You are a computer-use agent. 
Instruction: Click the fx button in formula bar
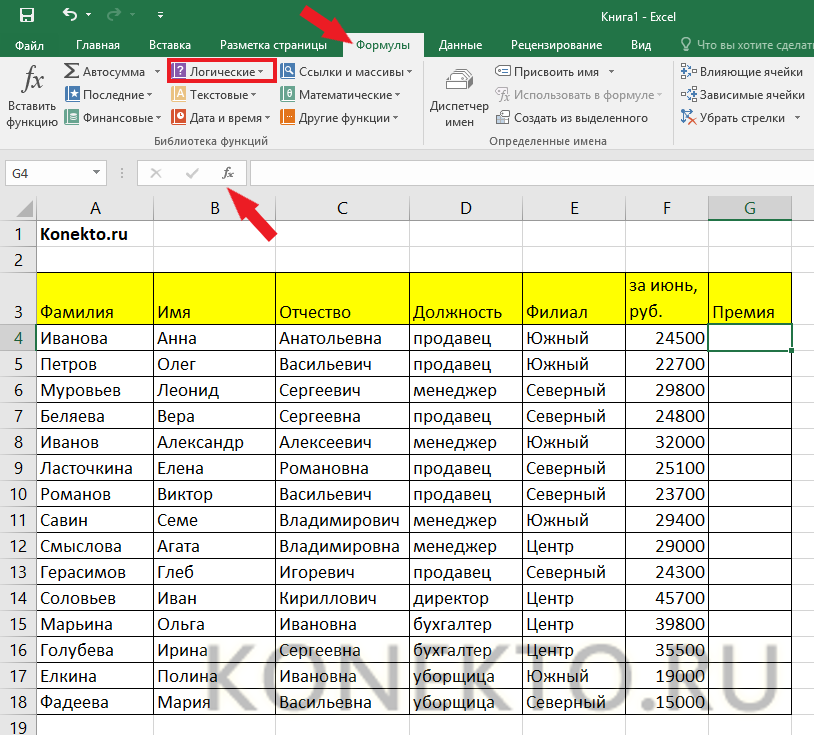click(228, 173)
